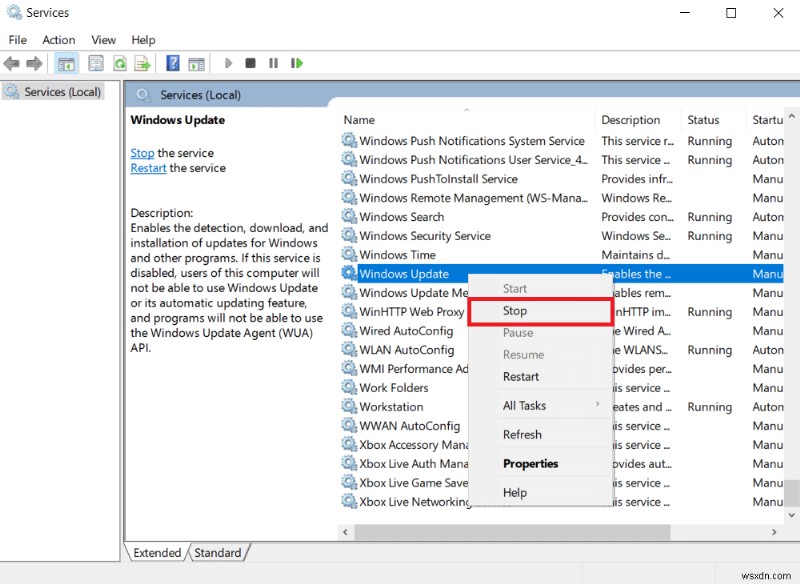Click the Export List toolbar icon

(x=142, y=63)
